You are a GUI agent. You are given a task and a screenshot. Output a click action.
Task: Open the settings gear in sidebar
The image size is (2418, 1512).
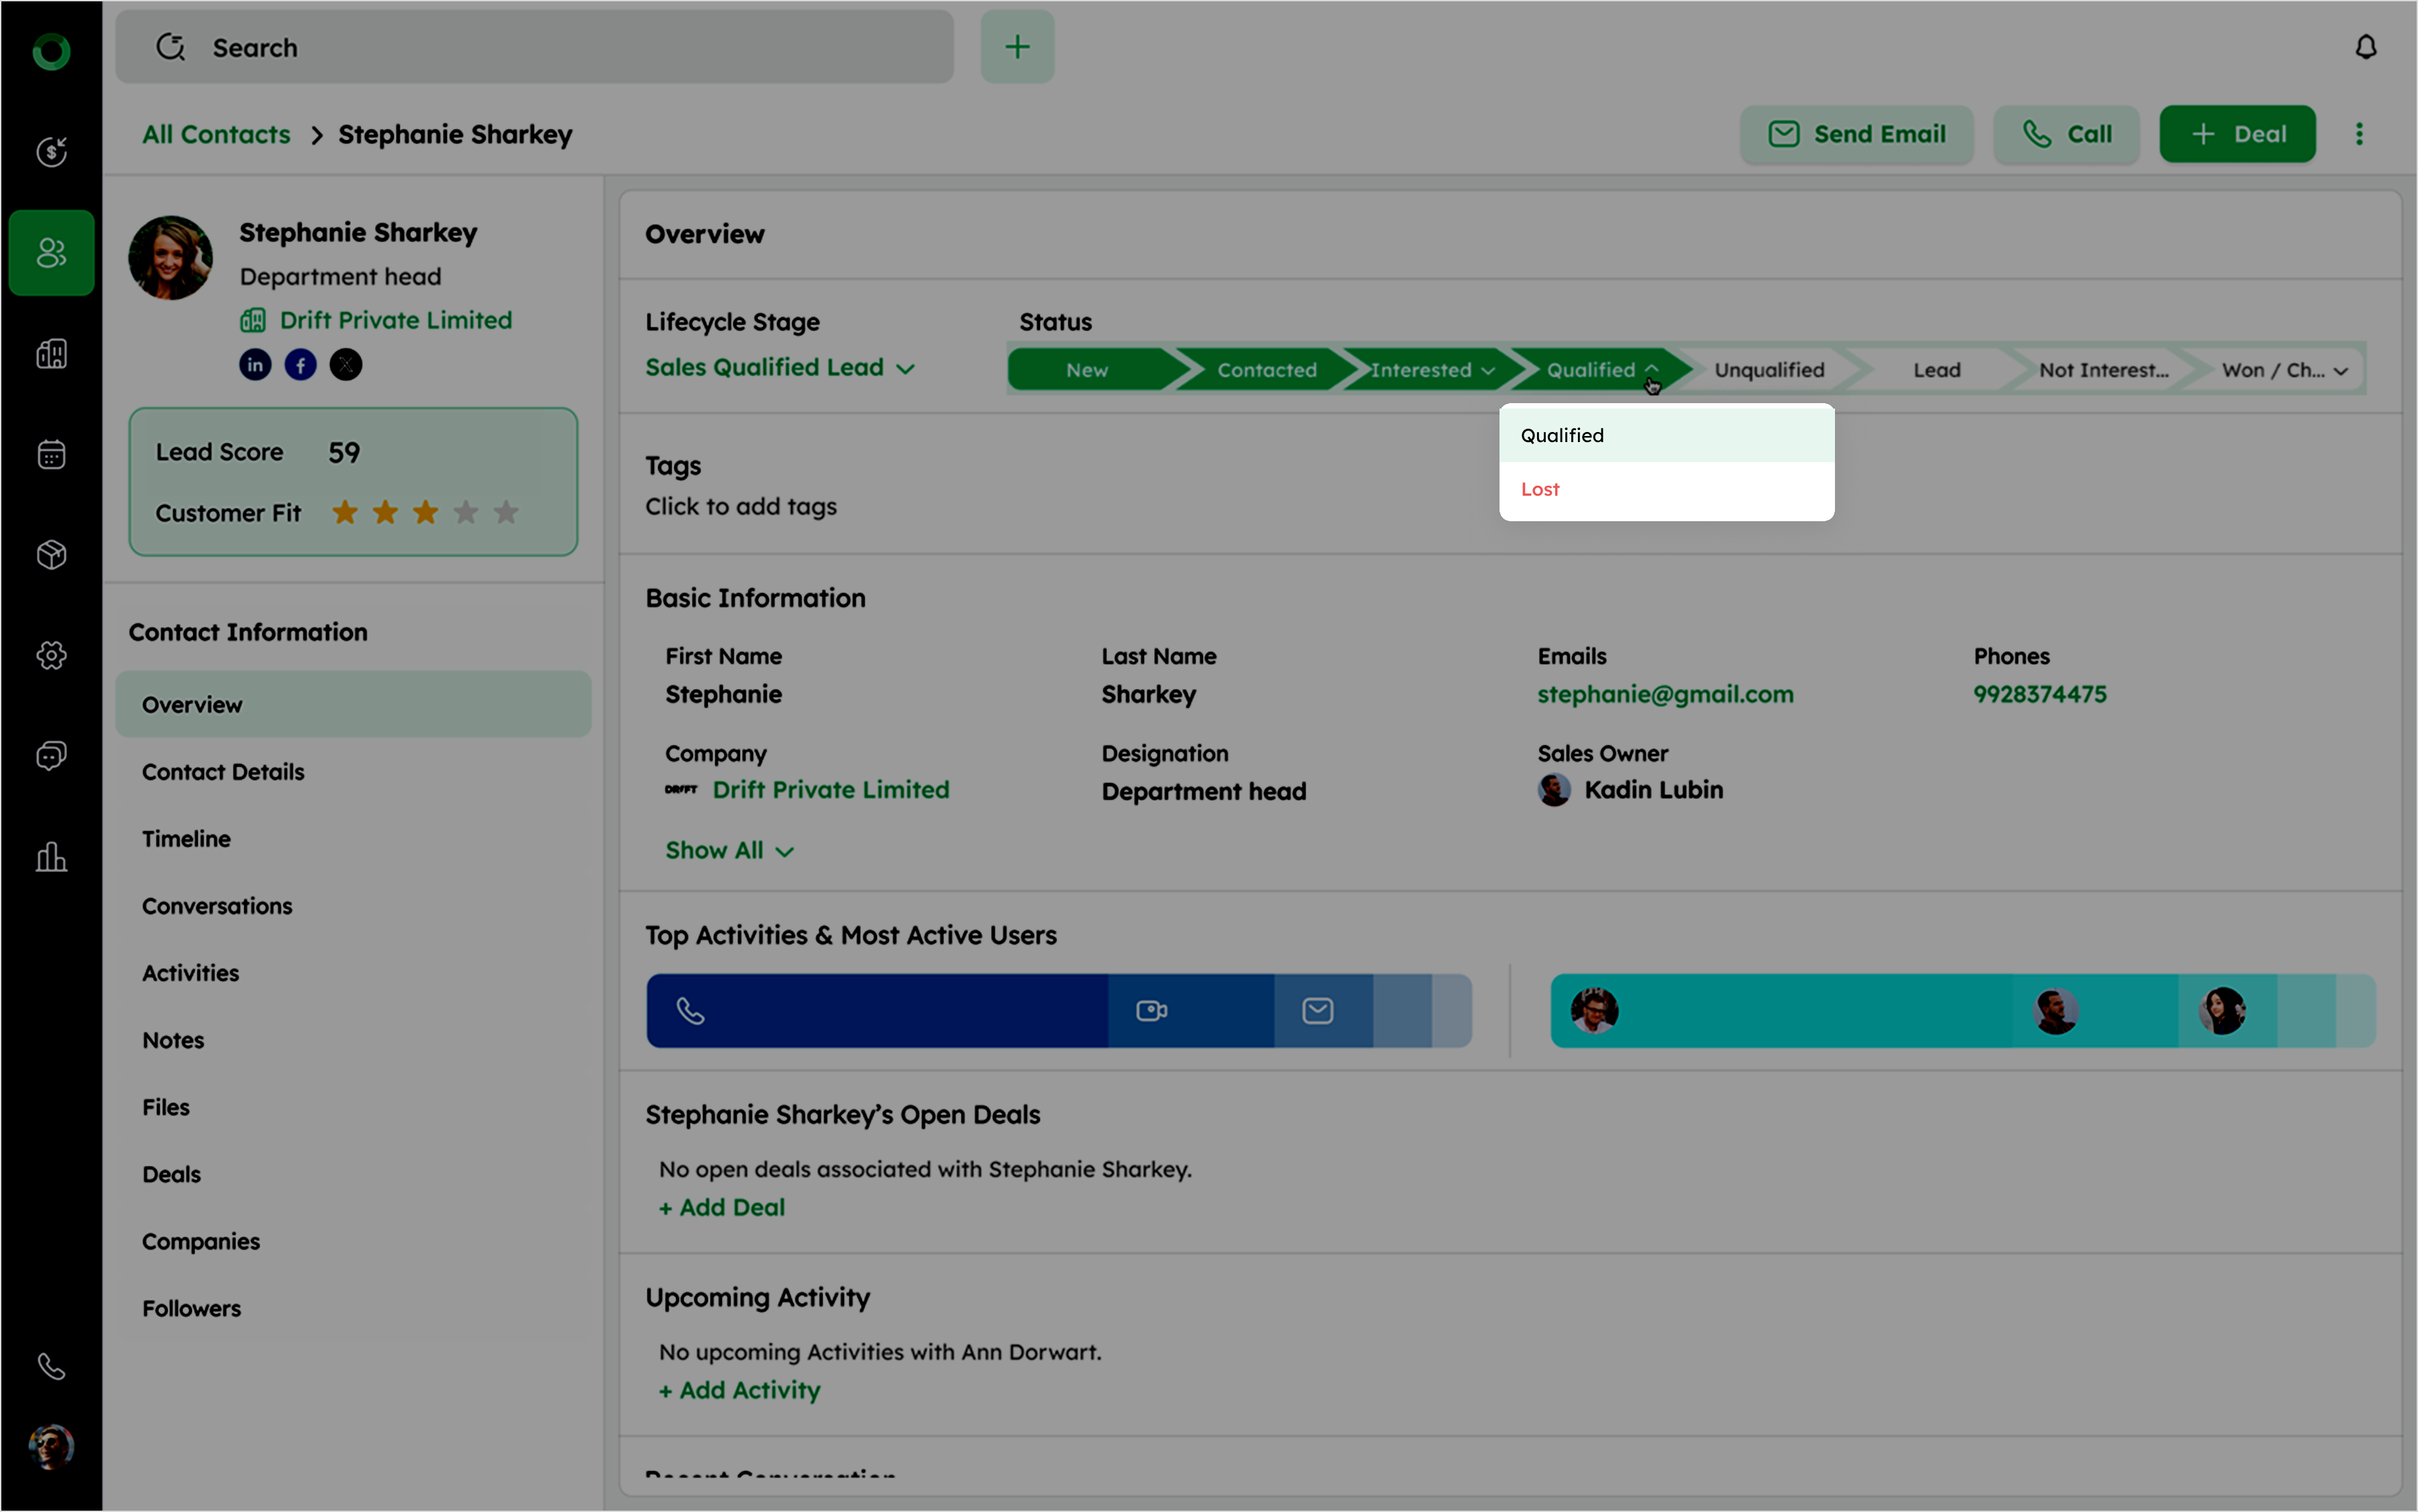coord(51,655)
